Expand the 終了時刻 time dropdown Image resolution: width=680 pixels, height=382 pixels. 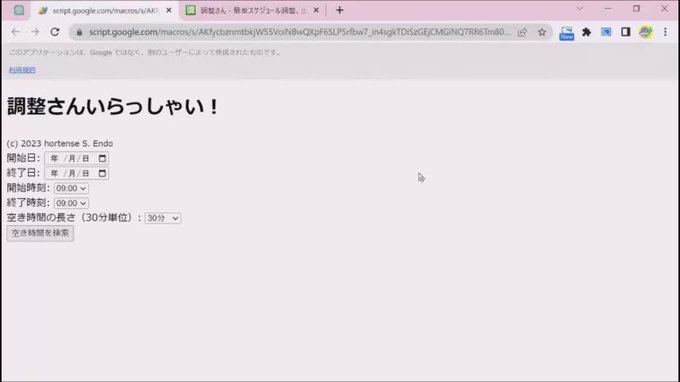[71, 203]
